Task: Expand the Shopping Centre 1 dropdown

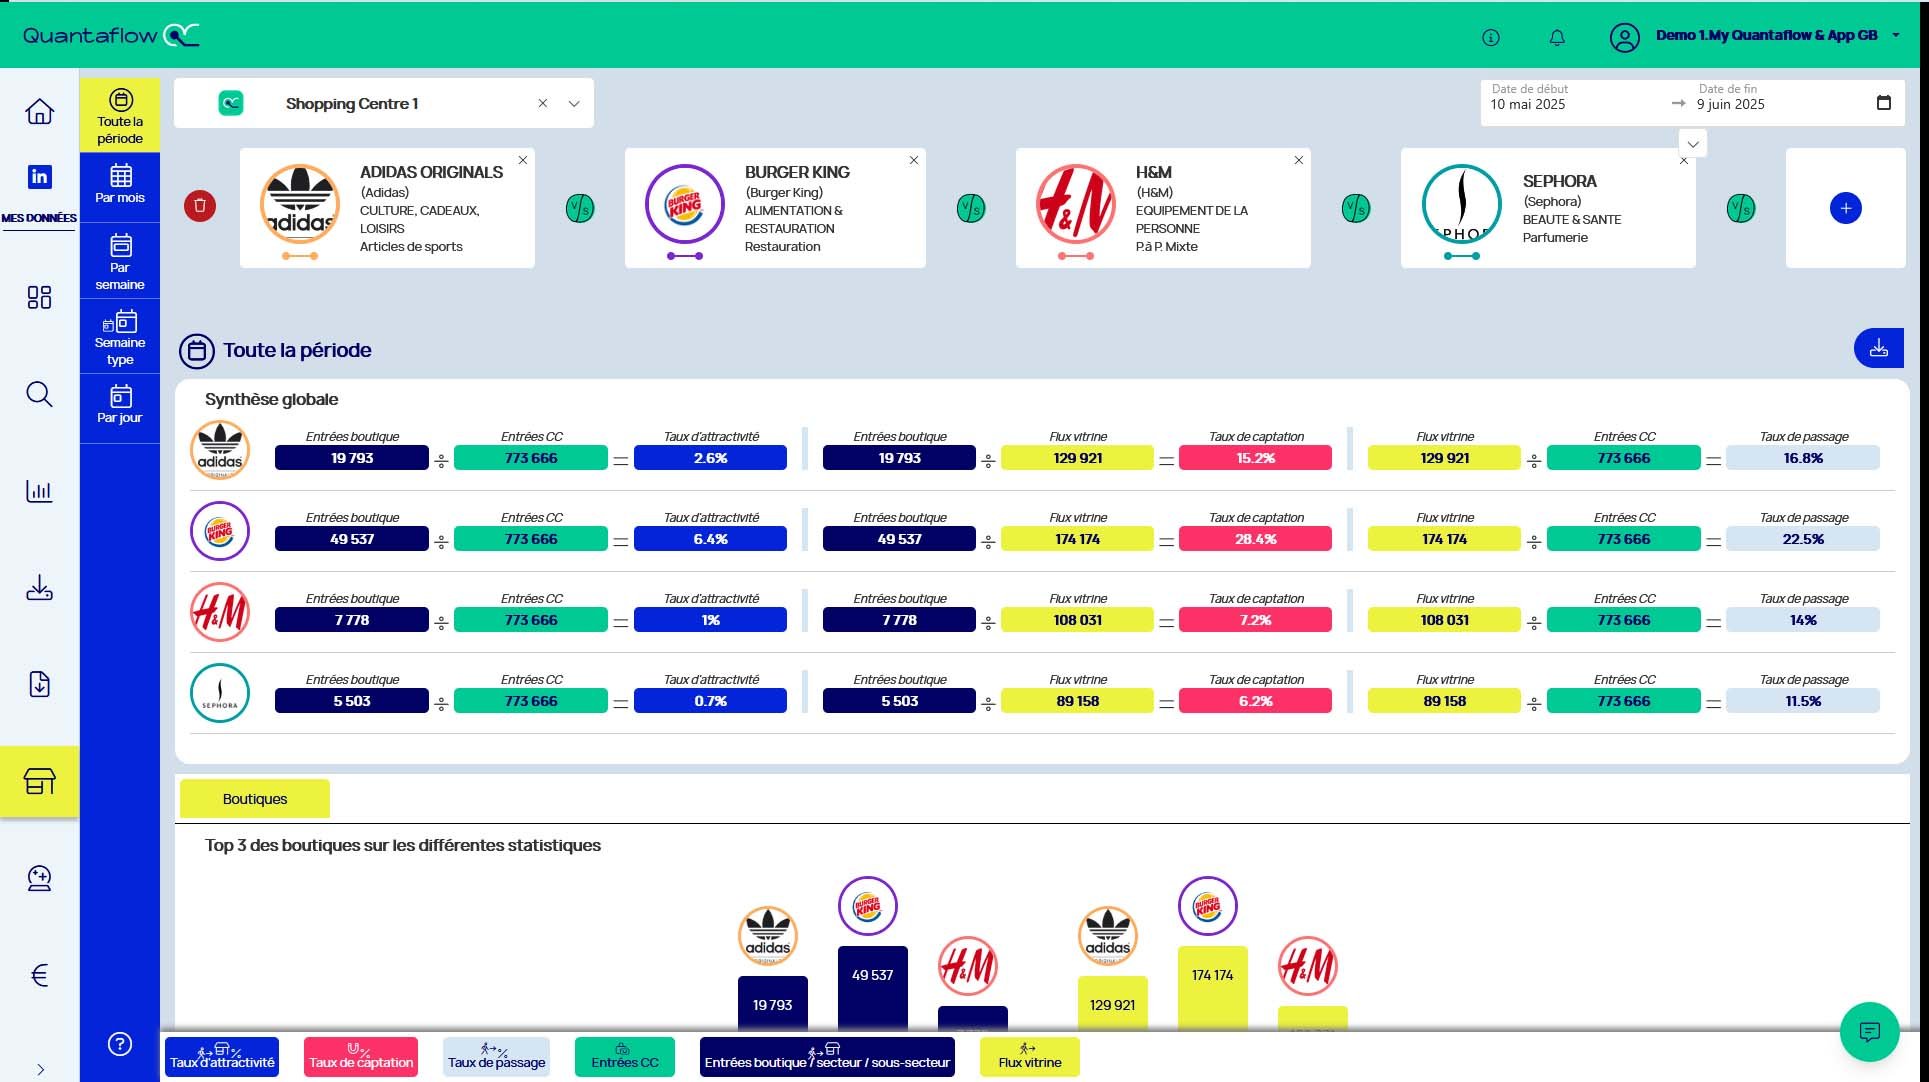Action: pos(574,103)
